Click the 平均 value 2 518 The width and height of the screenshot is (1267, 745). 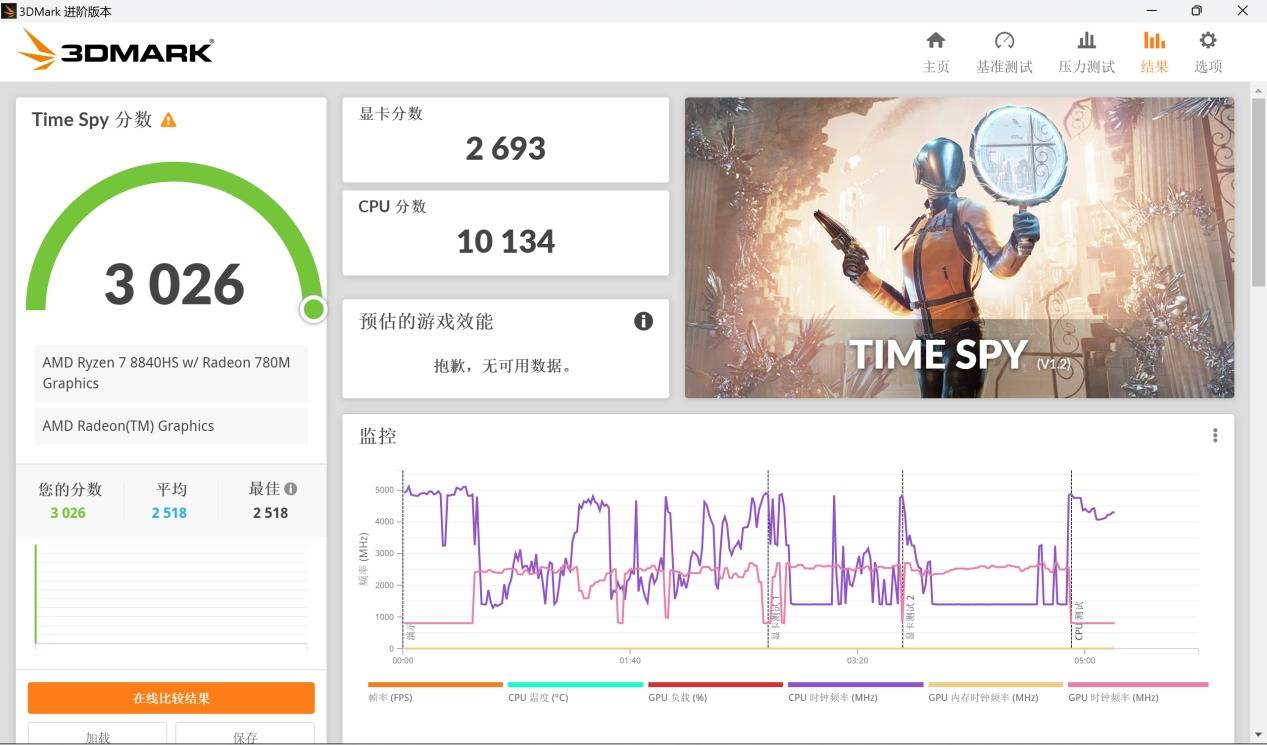point(169,513)
